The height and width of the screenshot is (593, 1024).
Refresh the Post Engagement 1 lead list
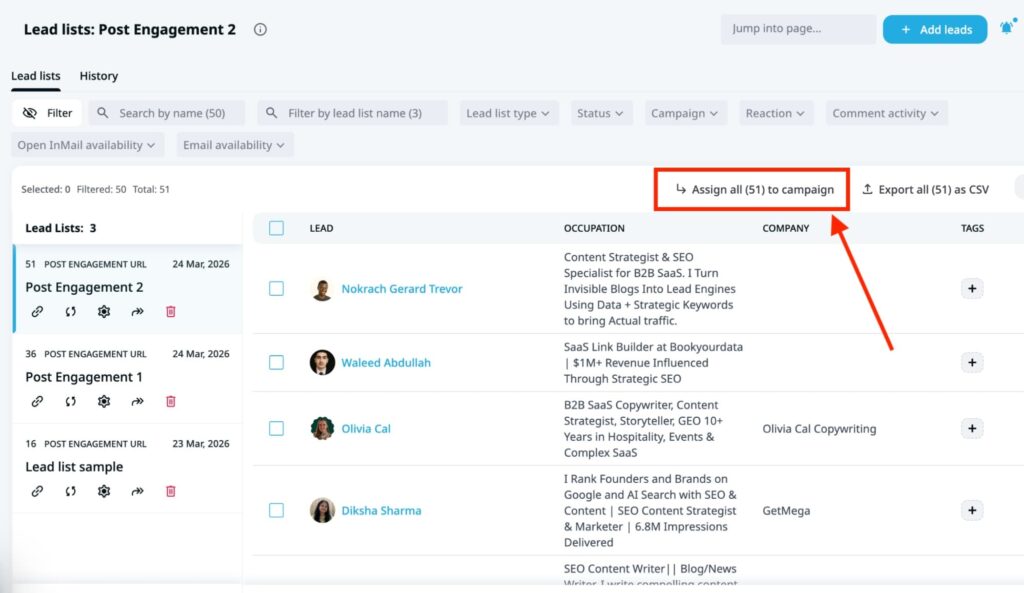point(69,401)
